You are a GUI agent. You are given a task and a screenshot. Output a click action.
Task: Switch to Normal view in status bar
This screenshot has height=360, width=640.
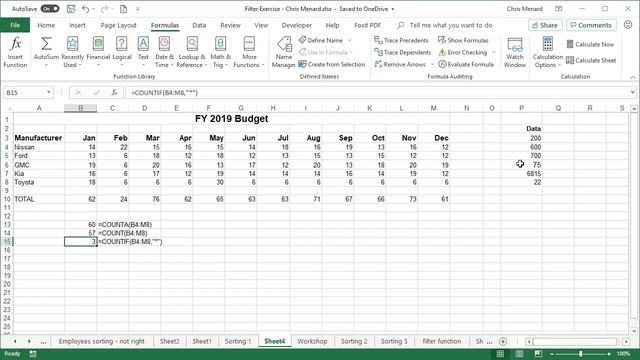coord(500,354)
